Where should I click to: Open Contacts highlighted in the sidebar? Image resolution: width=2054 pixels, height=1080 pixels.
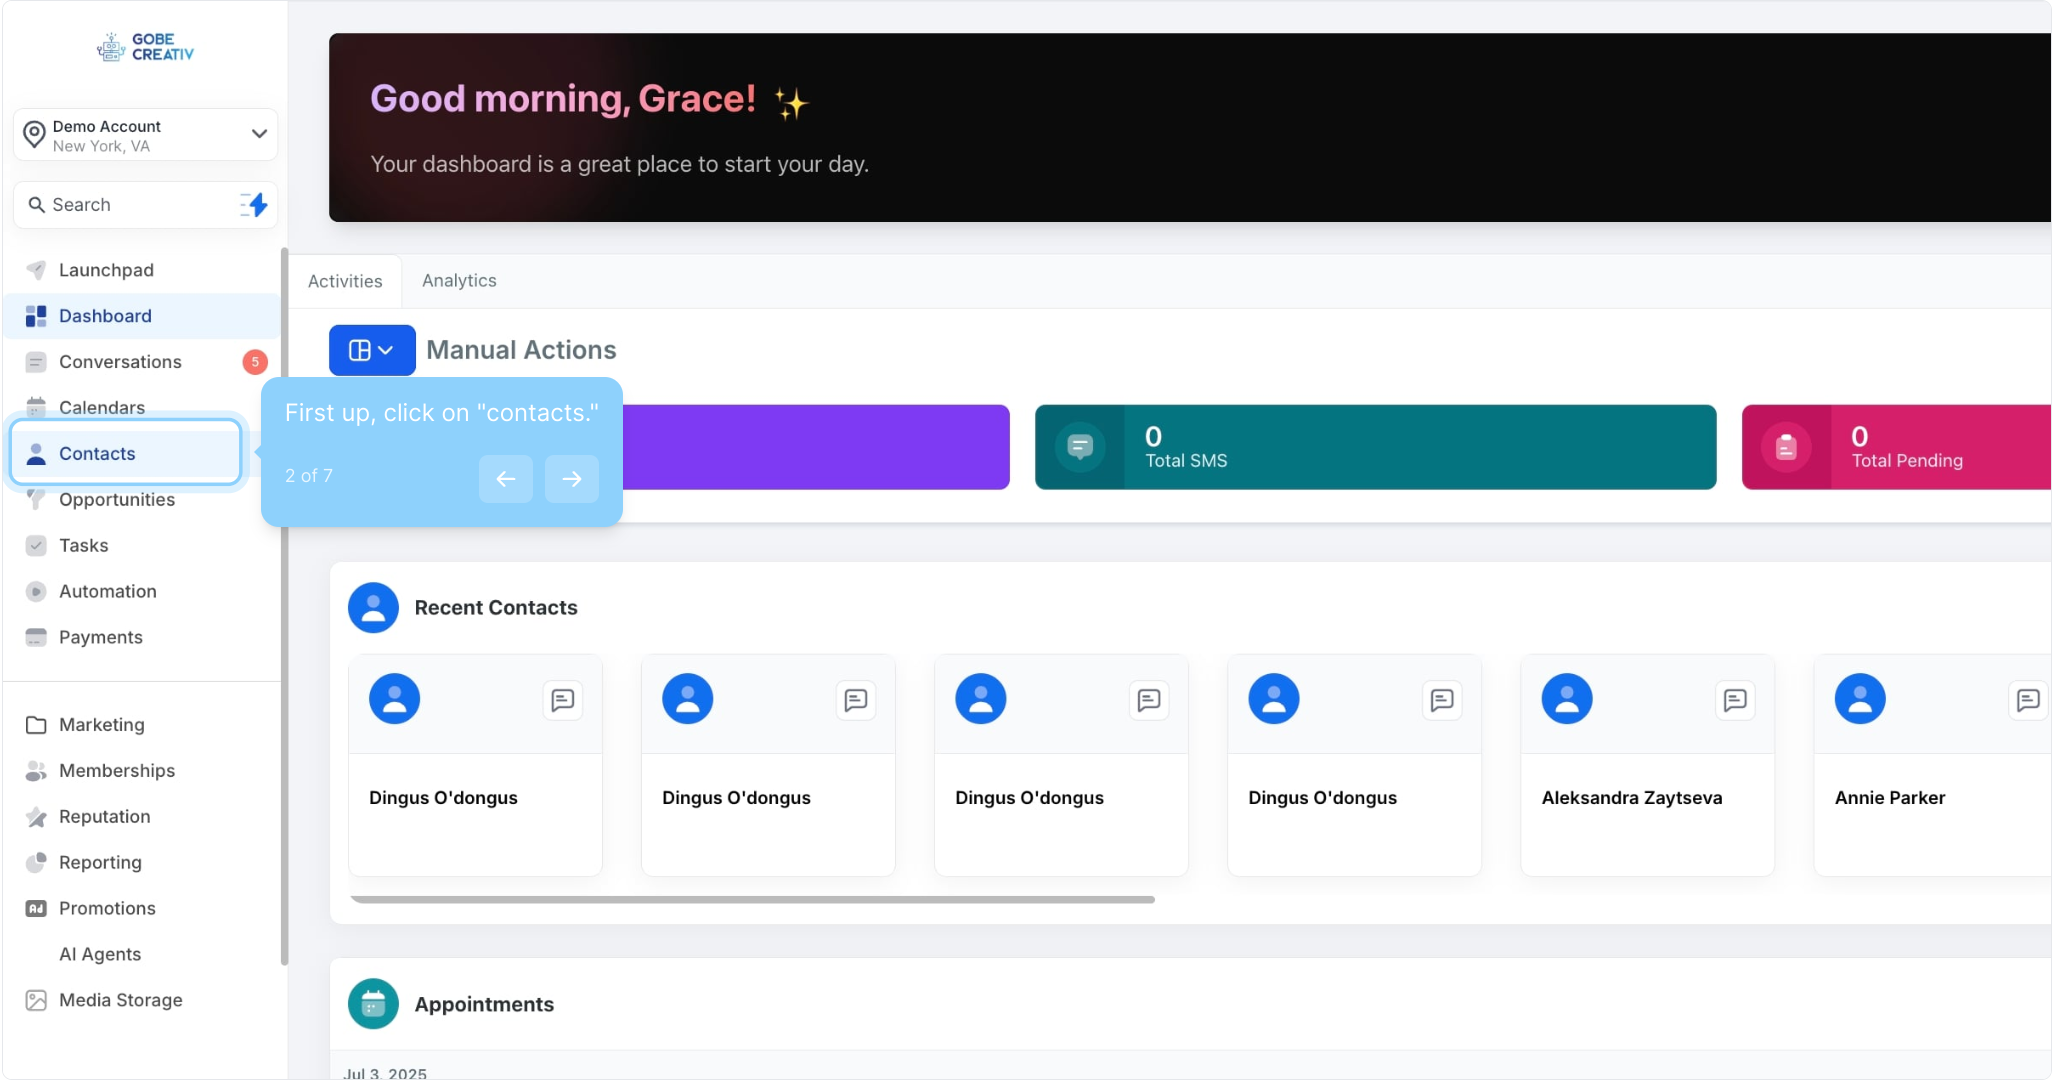[x=97, y=454]
